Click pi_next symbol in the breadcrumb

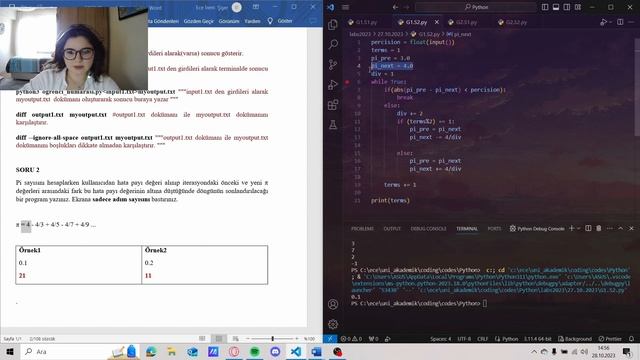click(x=459, y=34)
